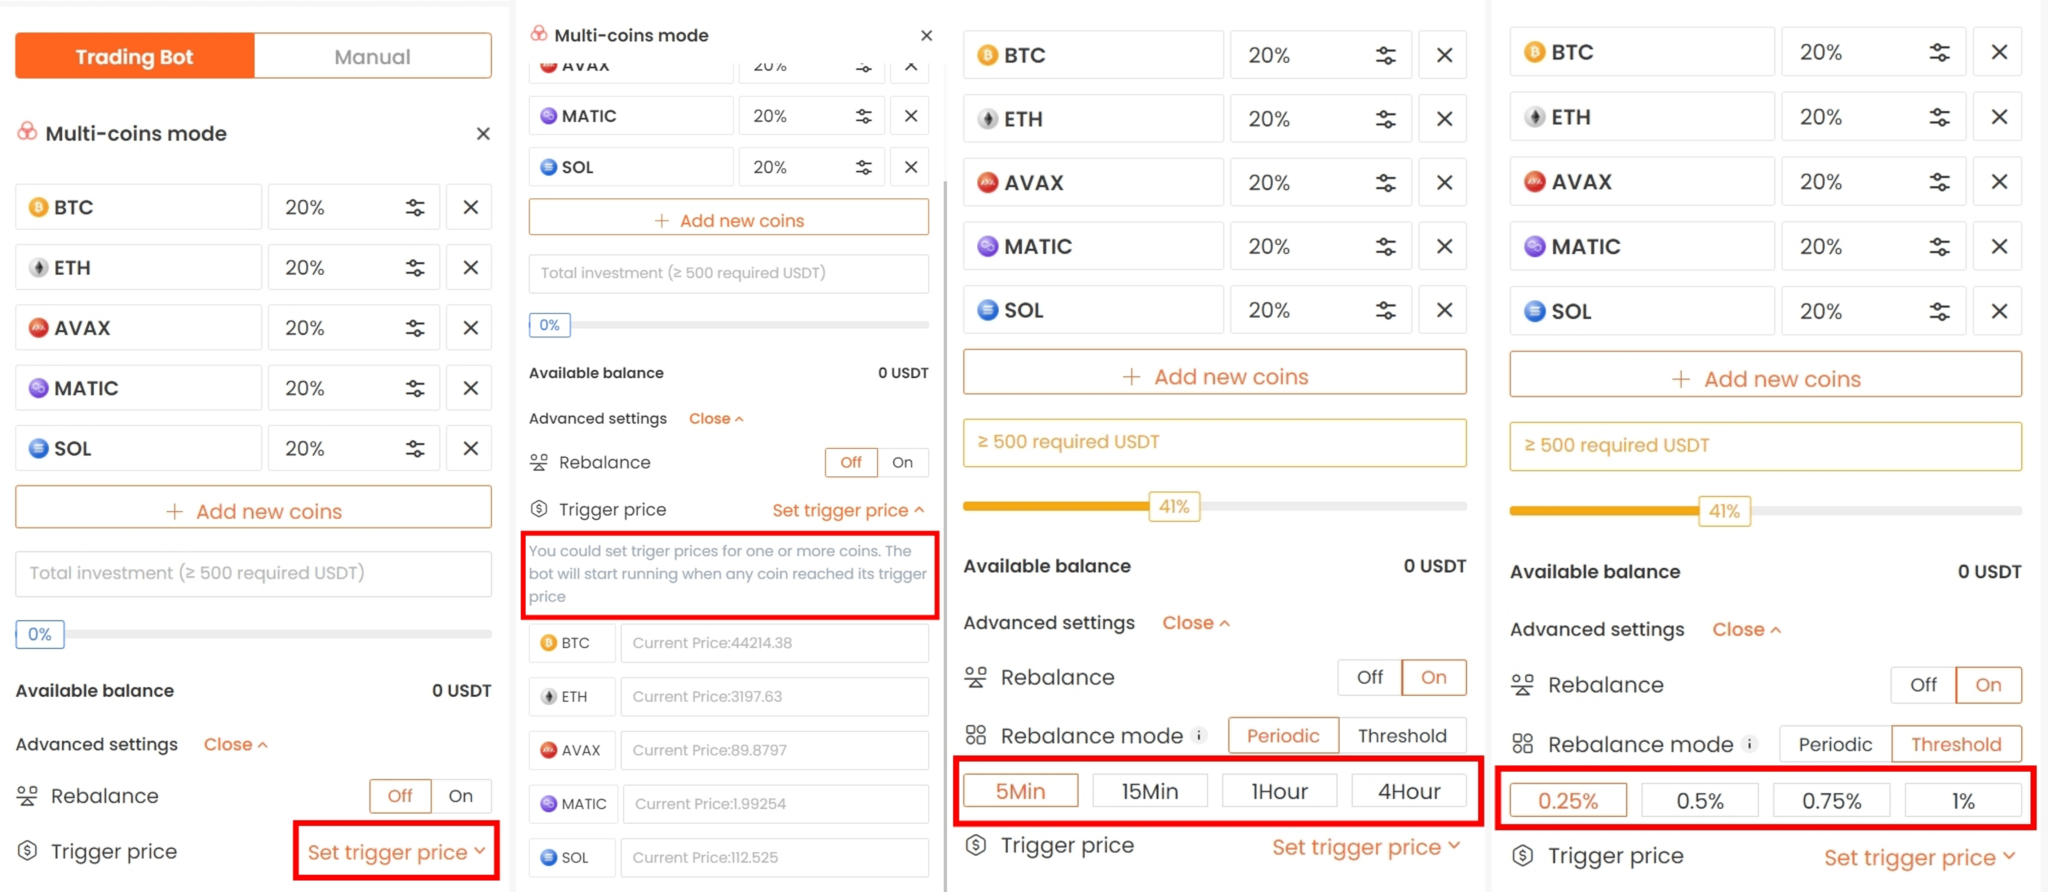
Task: Click the Total investment input field
Action: [253, 573]
